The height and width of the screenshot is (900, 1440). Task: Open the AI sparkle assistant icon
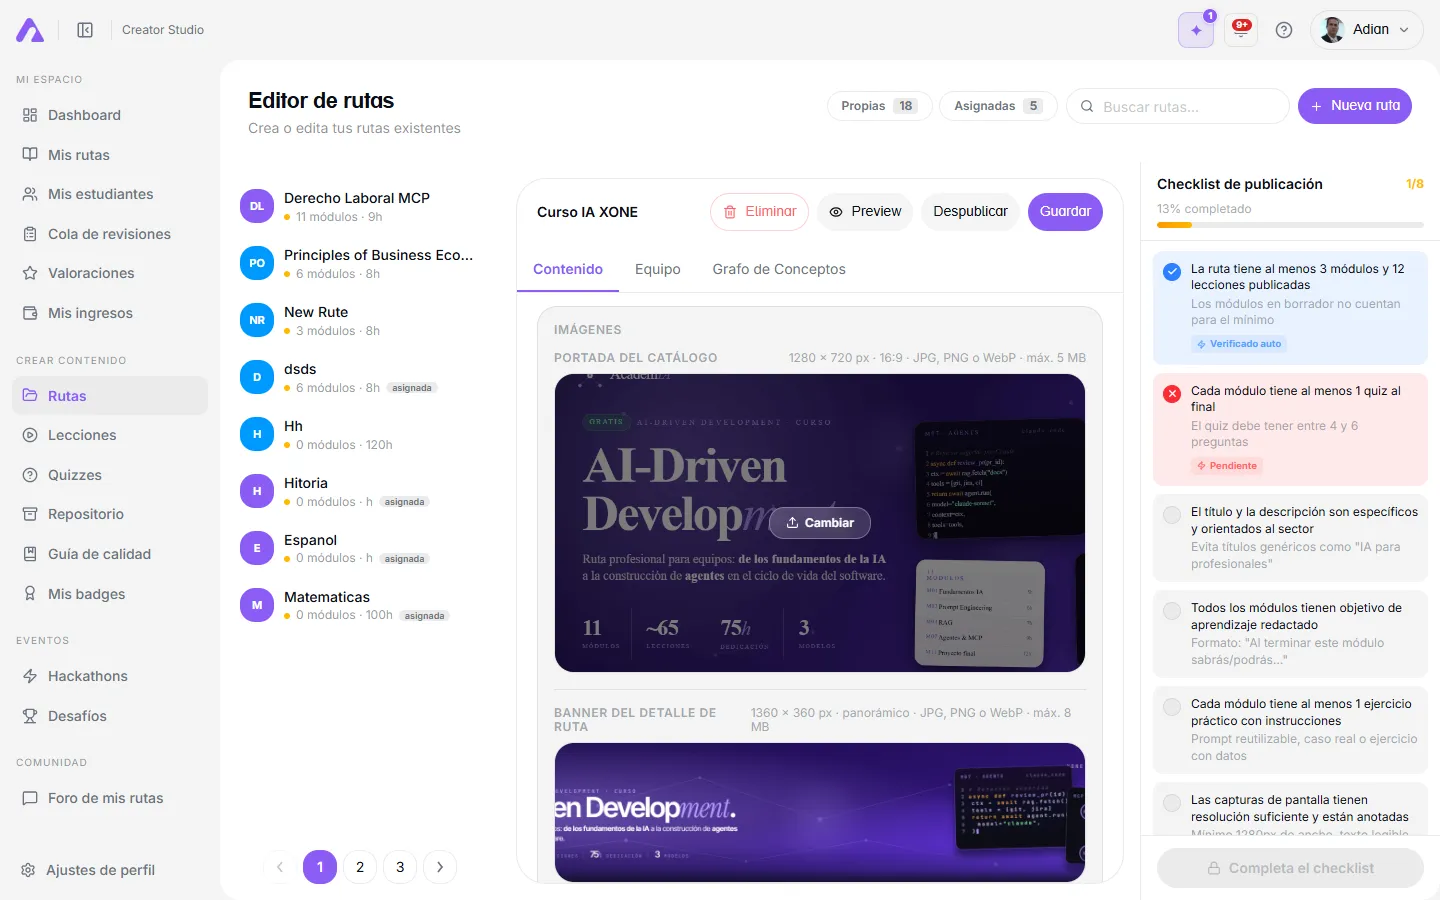click(1196, 30)
